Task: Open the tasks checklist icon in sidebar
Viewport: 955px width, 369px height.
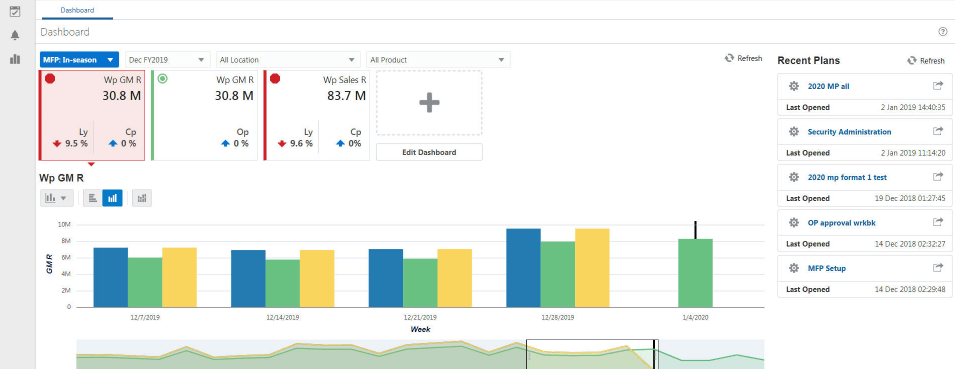Action: click(x=15, y=11)
